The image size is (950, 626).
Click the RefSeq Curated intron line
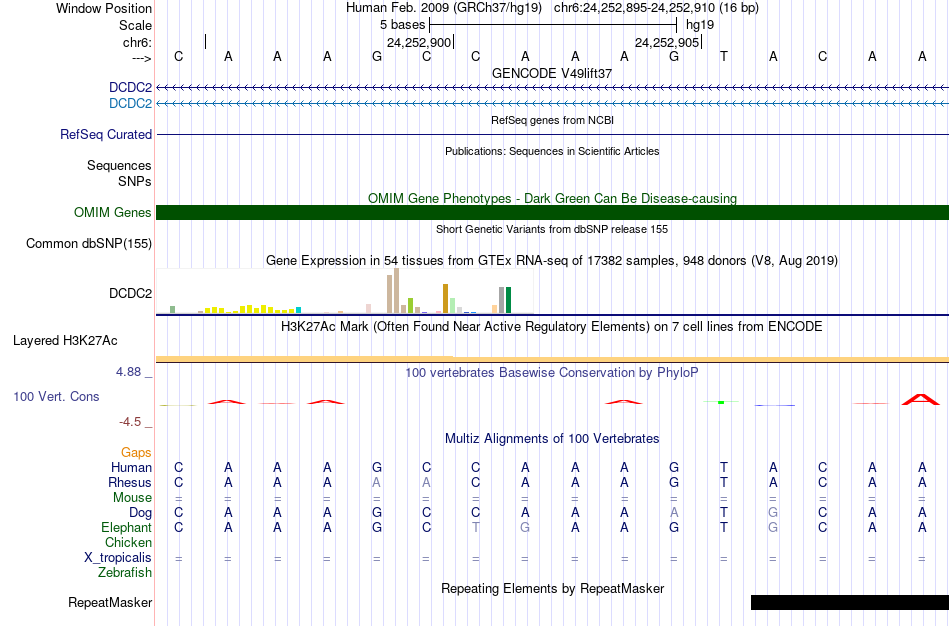tap(552, 135)
